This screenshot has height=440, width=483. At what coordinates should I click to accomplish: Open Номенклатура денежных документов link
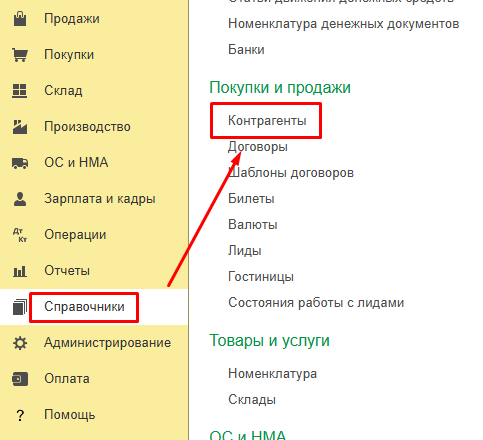[344, 24]
